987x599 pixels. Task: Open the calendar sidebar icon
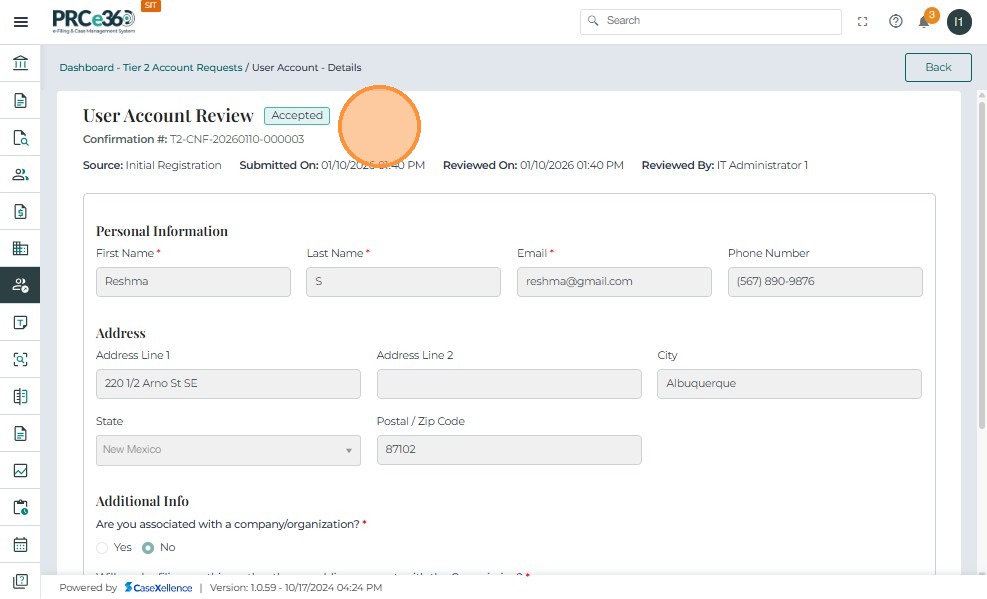point(20,545)
